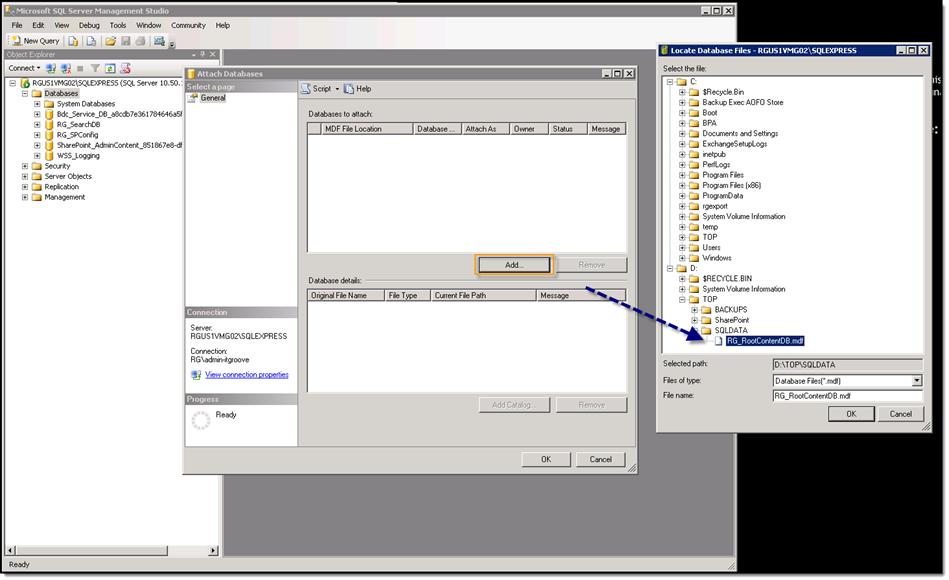Expand the RG_SearchDB database node
This screenshot has height=580, width=949.
click(x=37, y=124)
